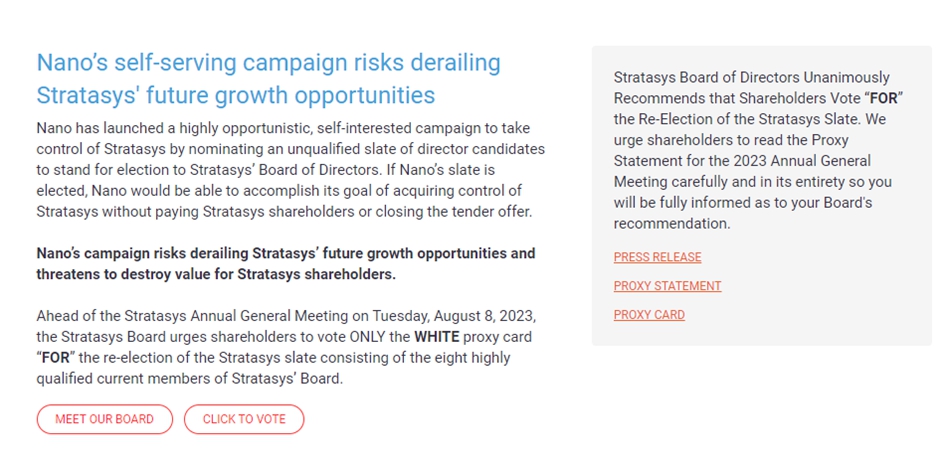Click the heading line "Nano's self-serving campaign risks derailing"
Viewport: 946px width, 471px height.
(268, 62)
